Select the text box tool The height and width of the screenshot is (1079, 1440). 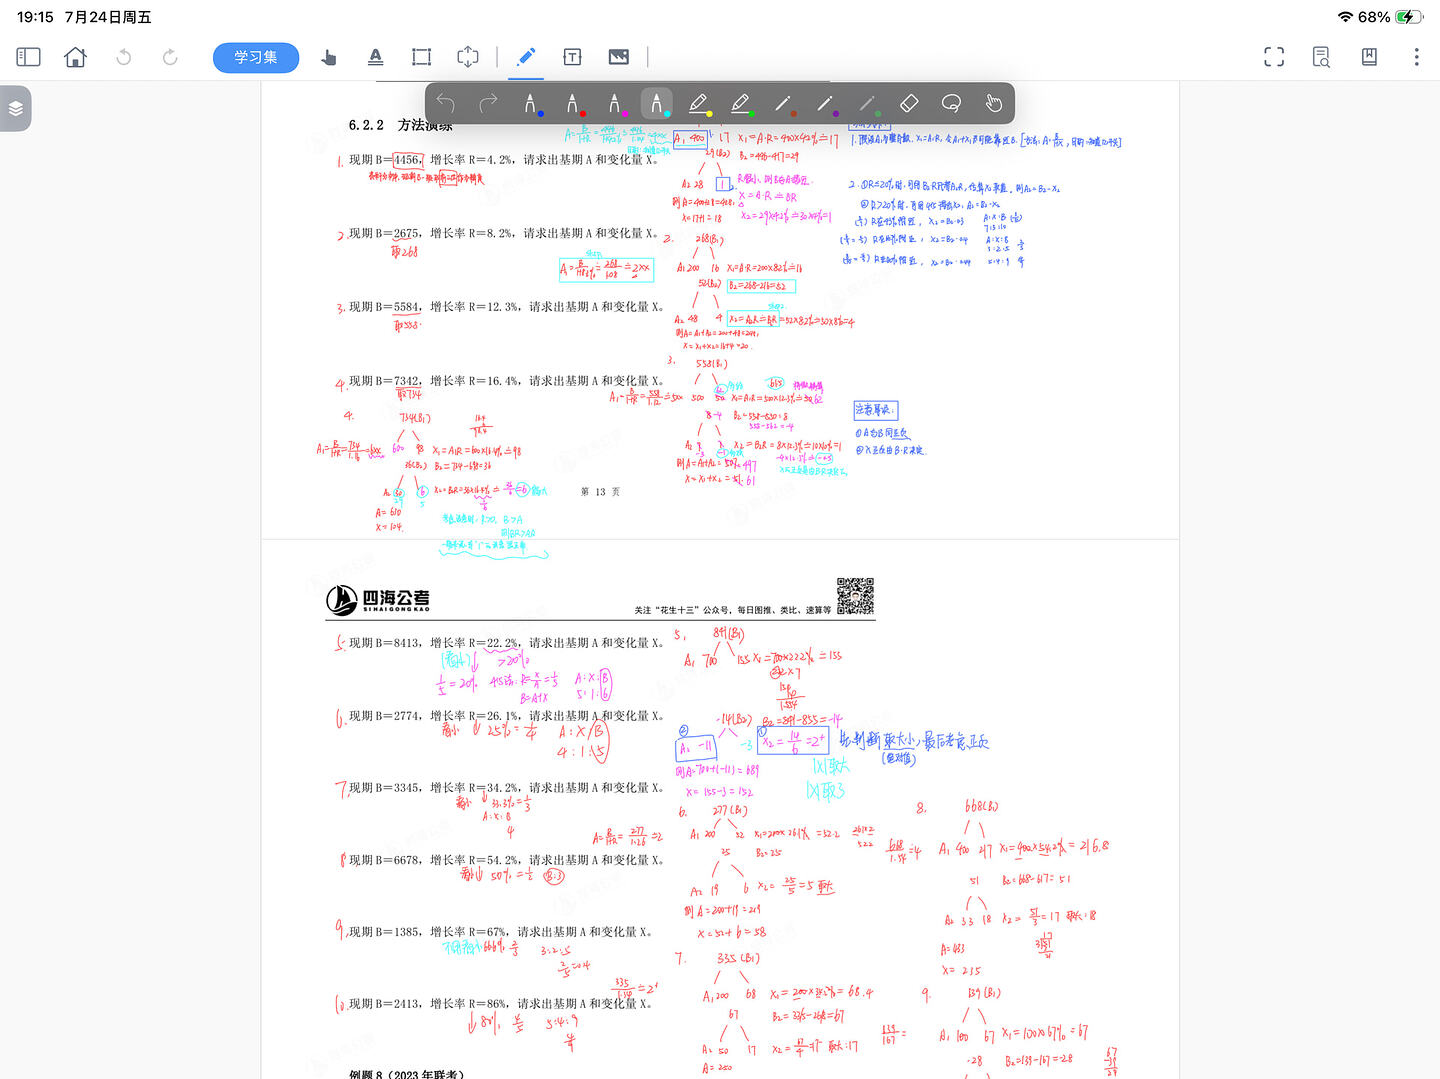[572, 57]
